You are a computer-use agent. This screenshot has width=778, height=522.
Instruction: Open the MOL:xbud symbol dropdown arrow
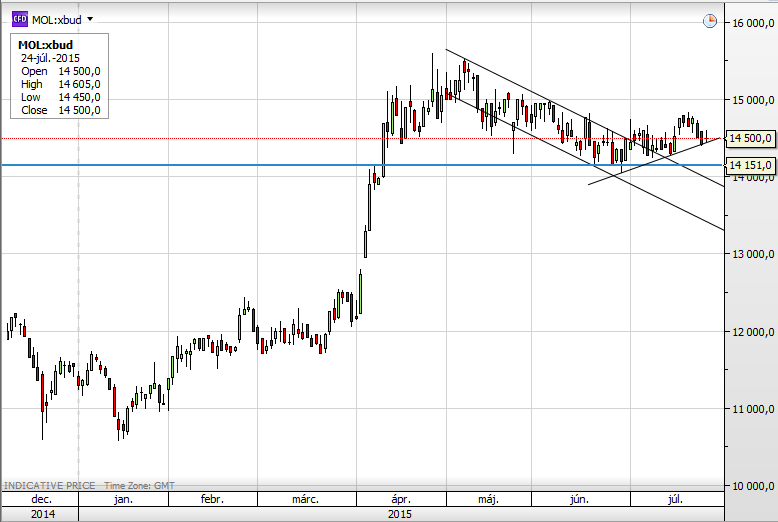point(90,19)
